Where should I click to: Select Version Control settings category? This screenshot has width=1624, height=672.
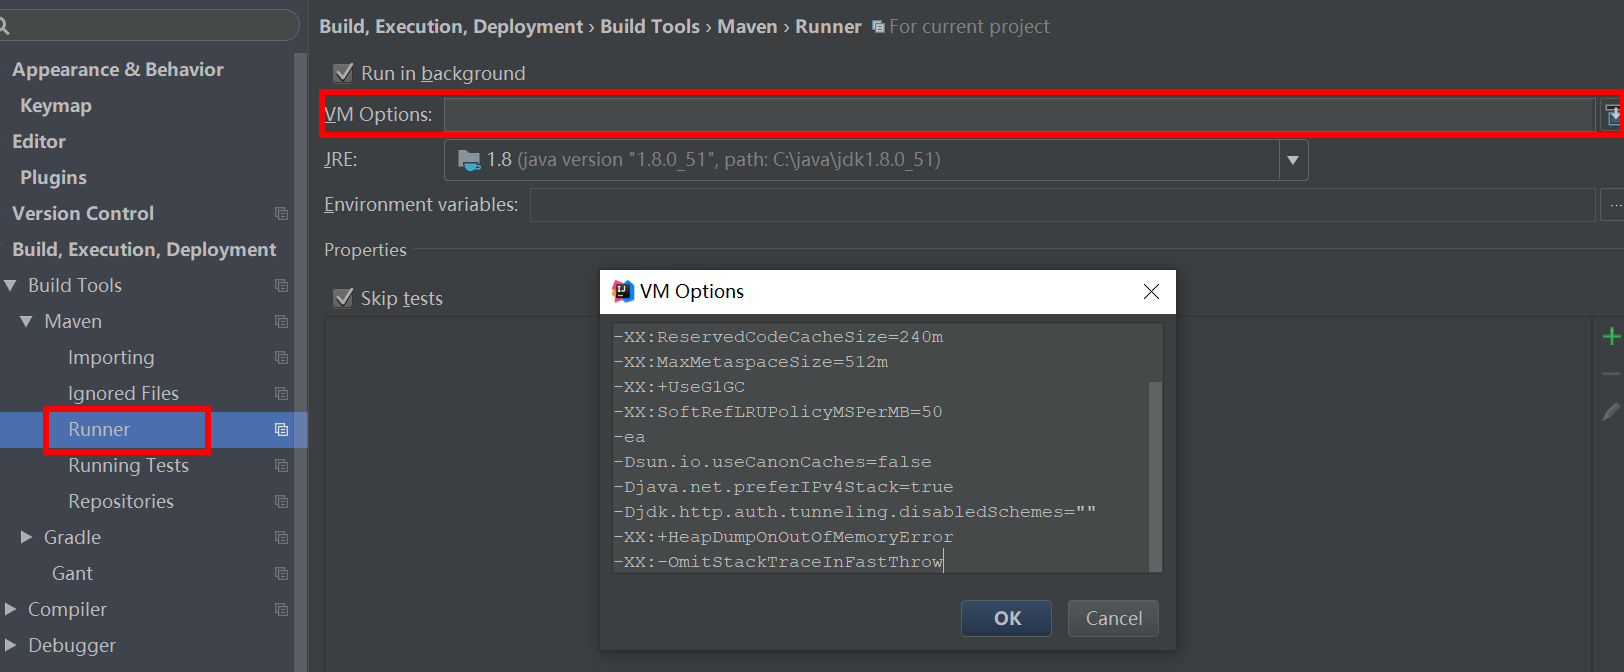pyautogui.click(x=83, y=213)
